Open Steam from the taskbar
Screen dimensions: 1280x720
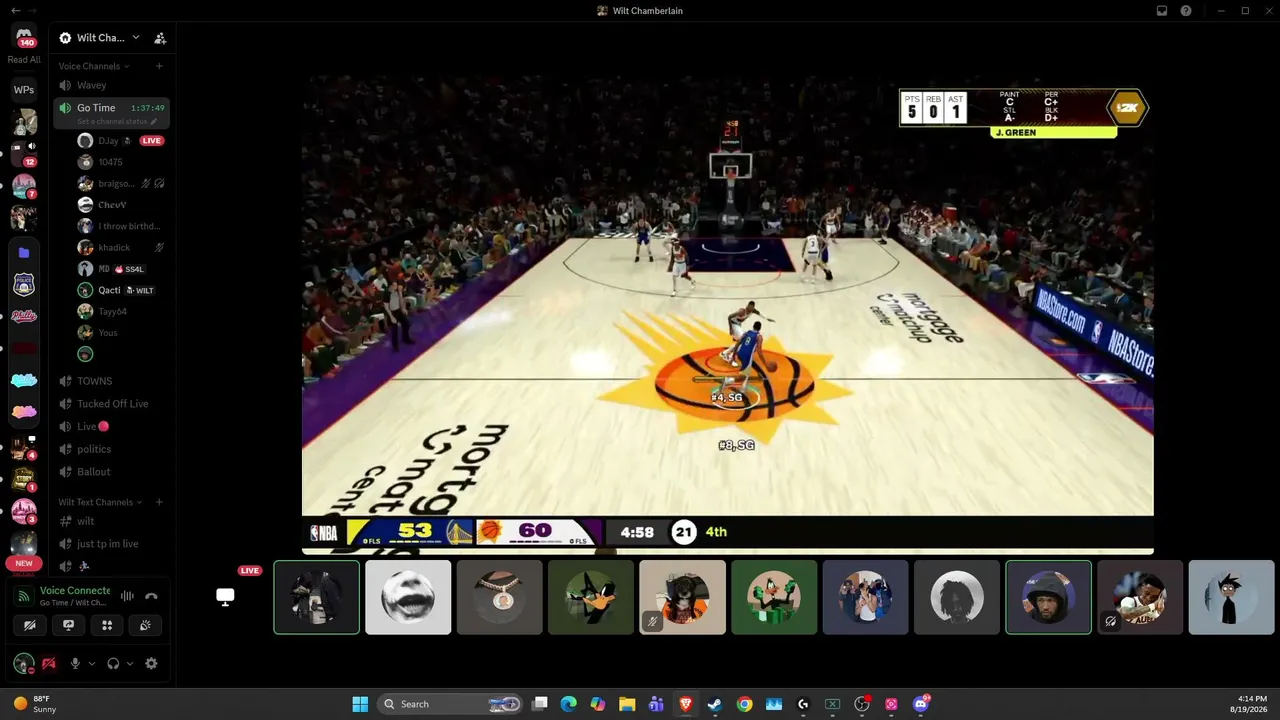click(x=715, y=704)
